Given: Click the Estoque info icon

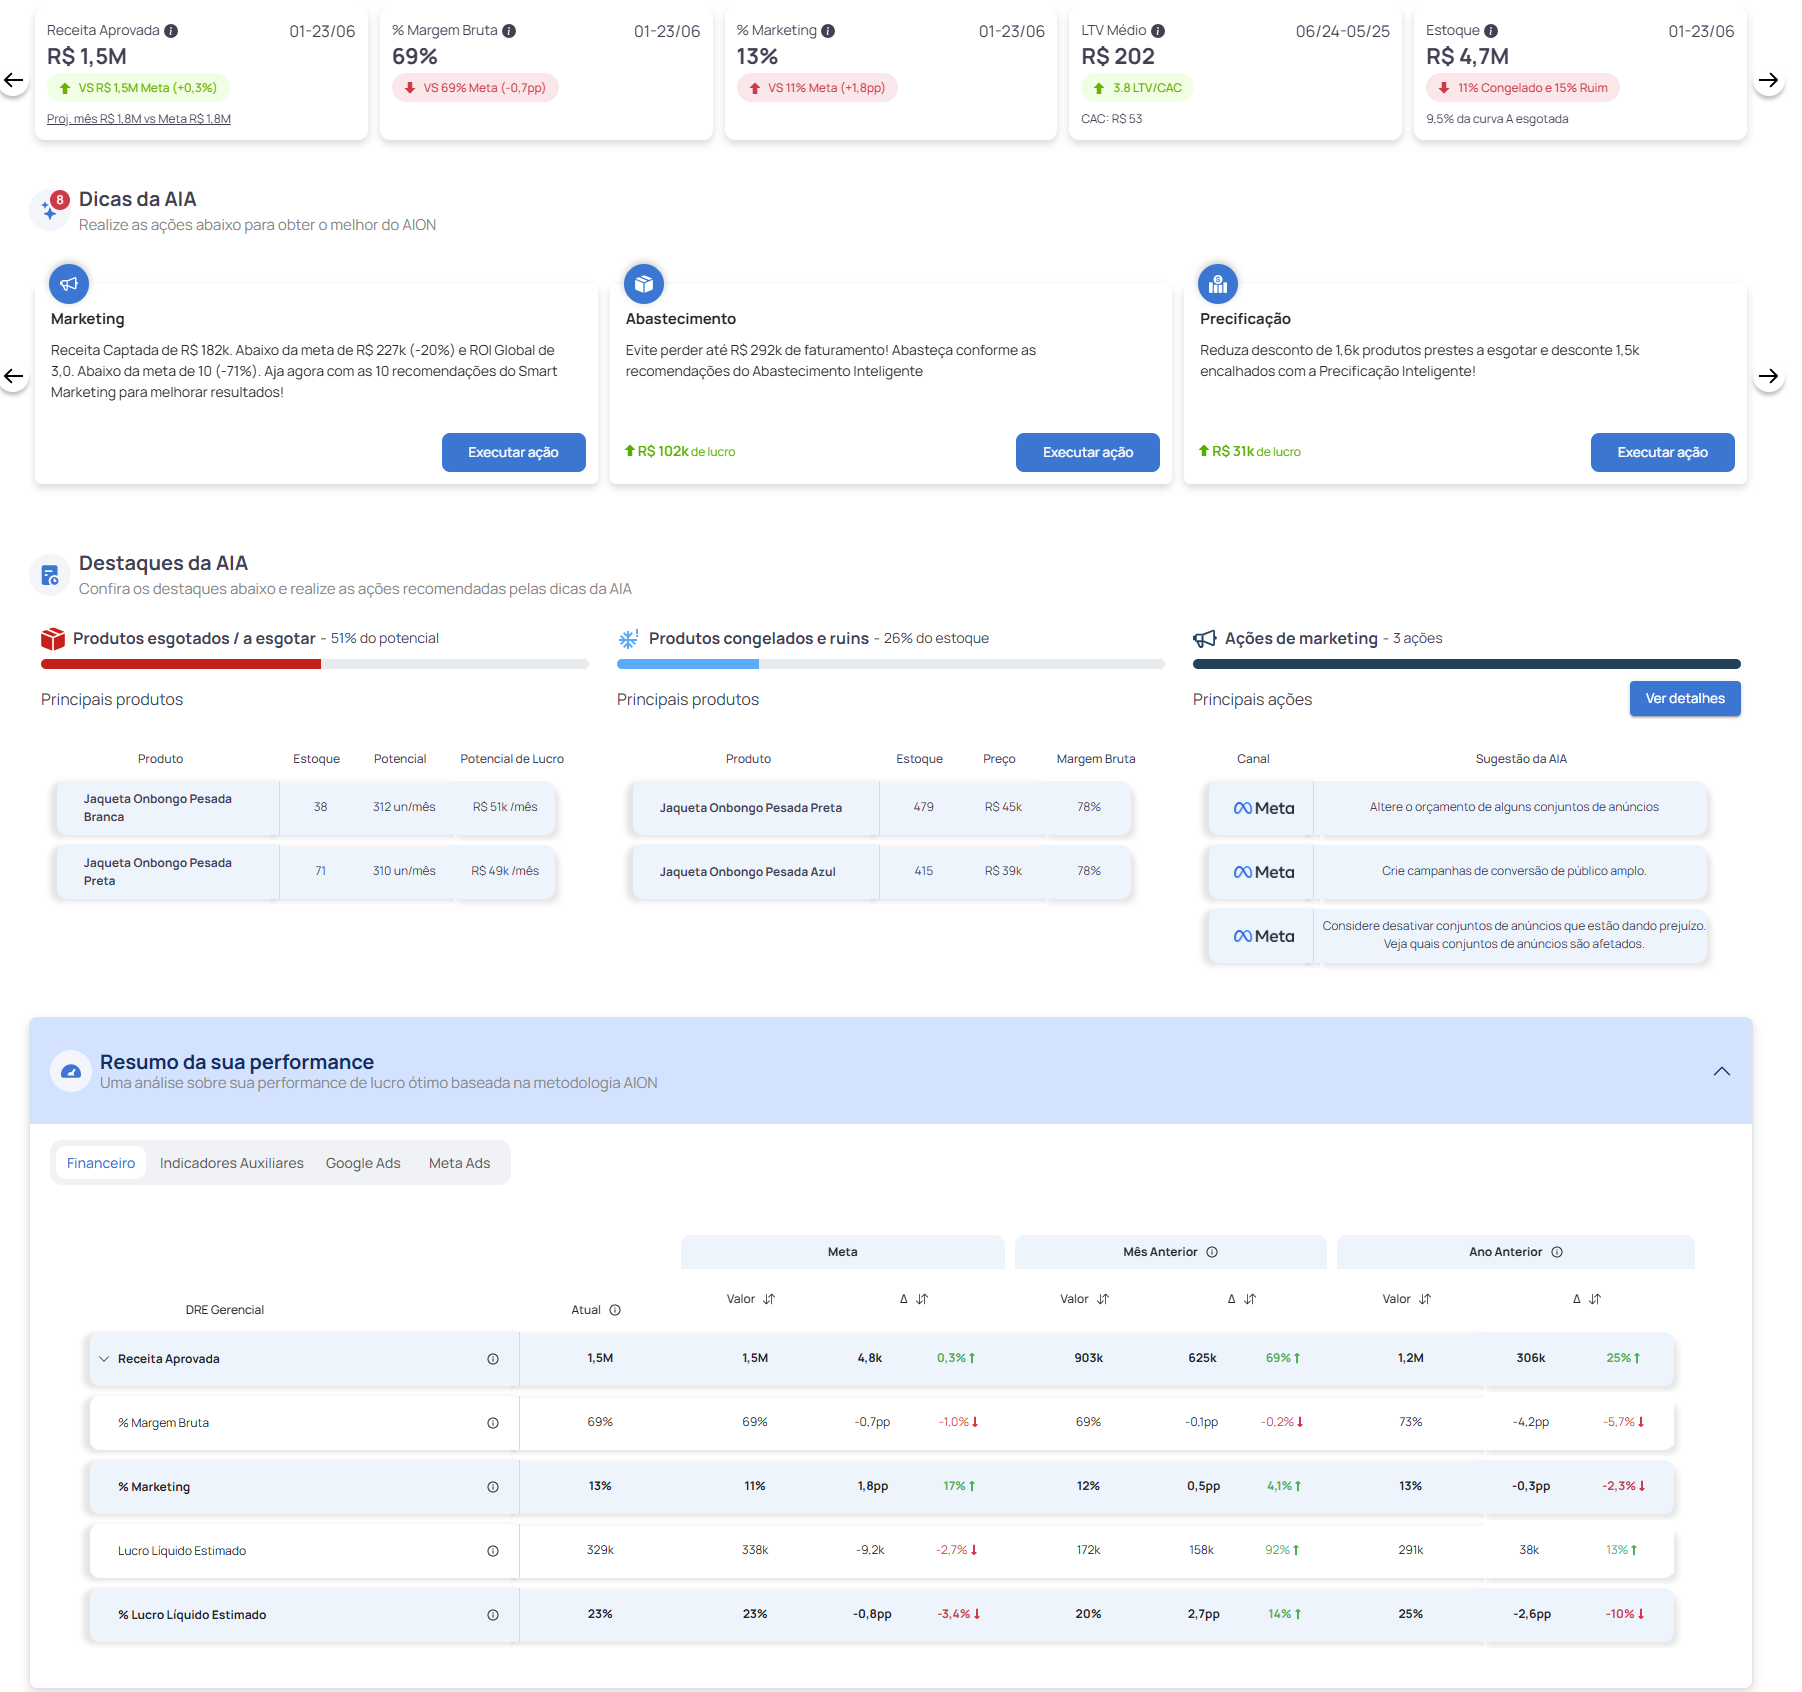Looking at the screenshot, I should 1492,29.
